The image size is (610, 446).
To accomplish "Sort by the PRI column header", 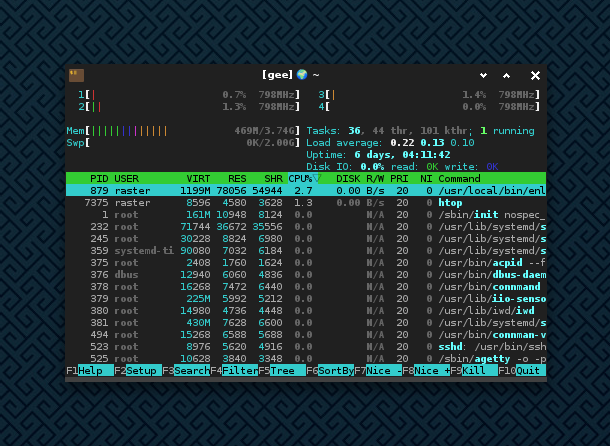I will click(x=399, y=179).
